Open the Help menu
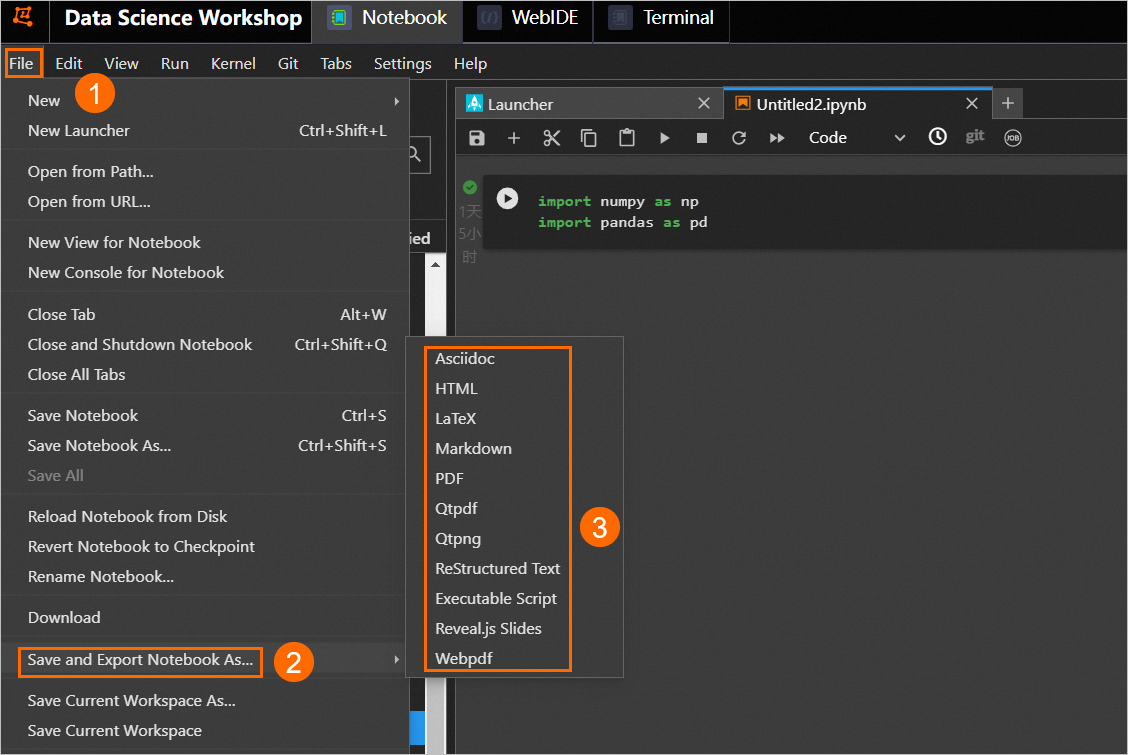The width and height of the screenshot is (1128, 755). [470, 64]
